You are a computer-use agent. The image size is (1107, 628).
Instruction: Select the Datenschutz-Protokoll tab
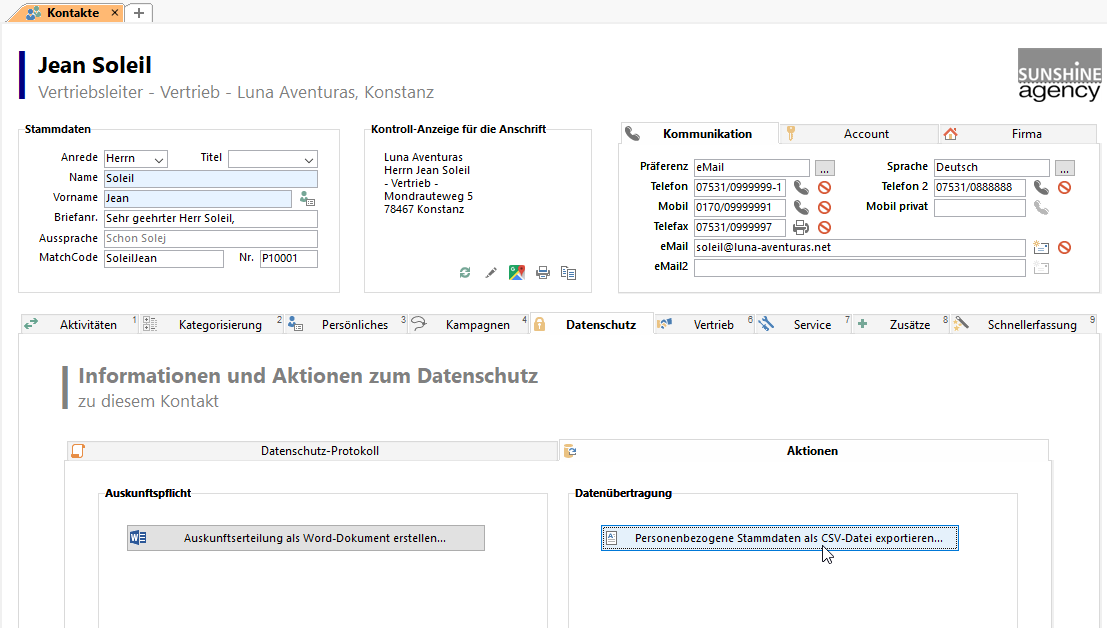pos(319,451)
